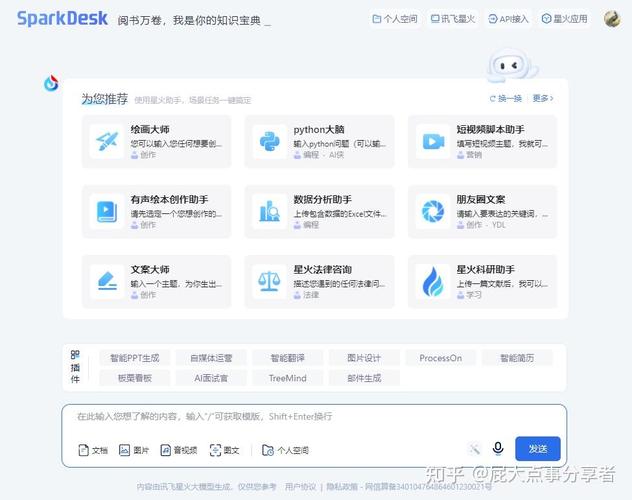
Task: Expand more assistants via 更多
Action: [543, 98]
